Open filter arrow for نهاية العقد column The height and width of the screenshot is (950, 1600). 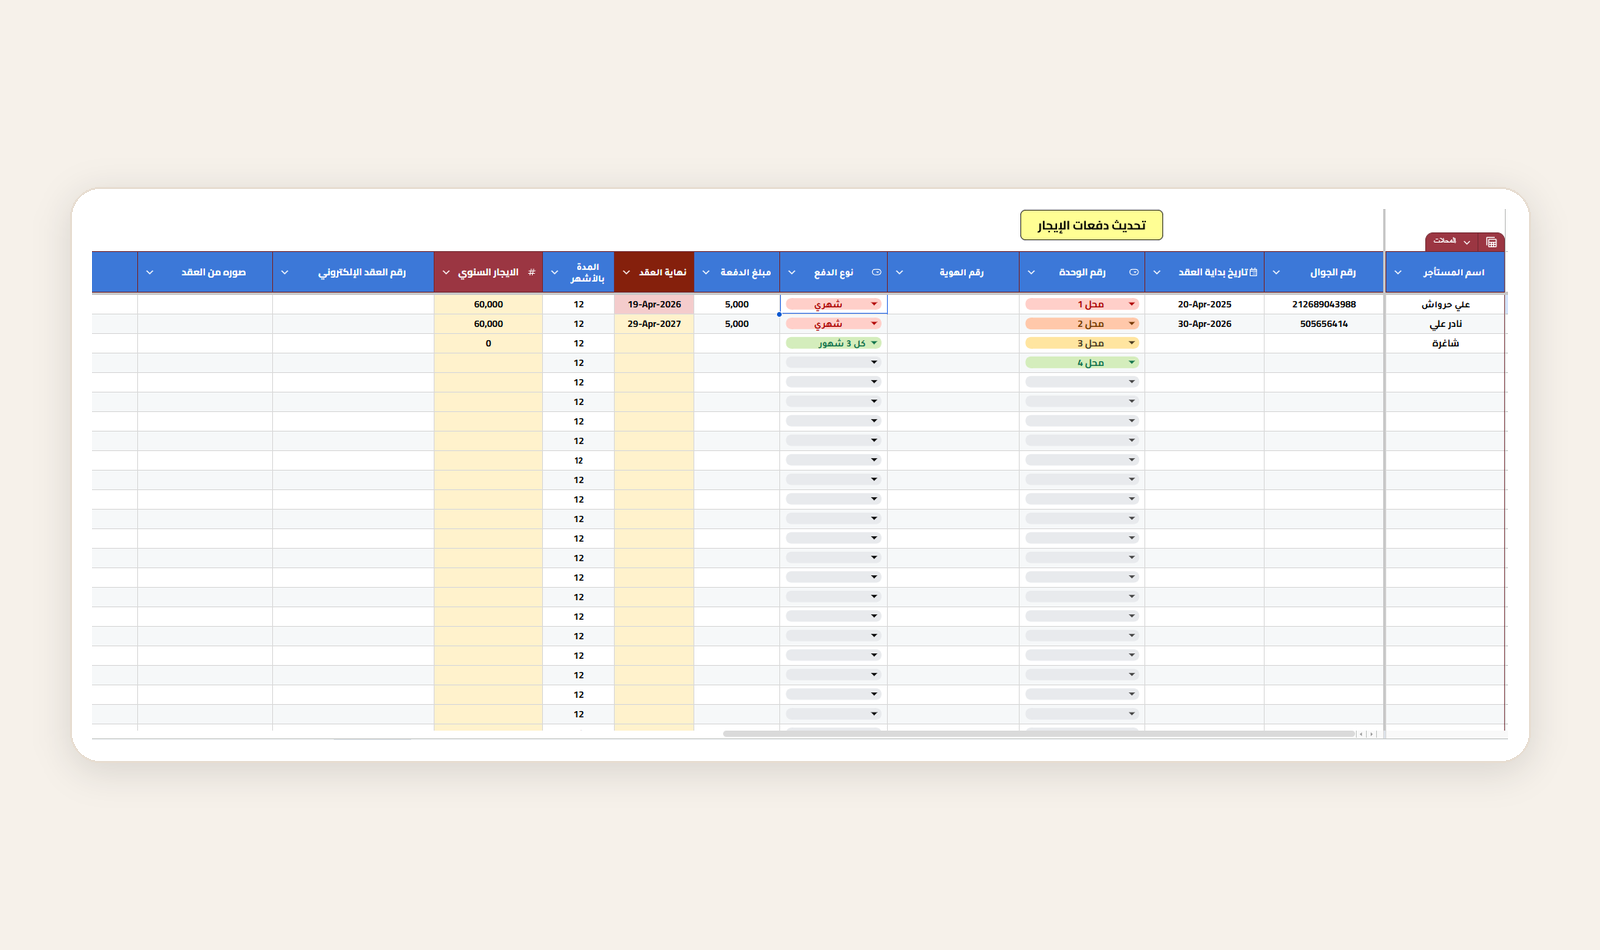[627, 272]
